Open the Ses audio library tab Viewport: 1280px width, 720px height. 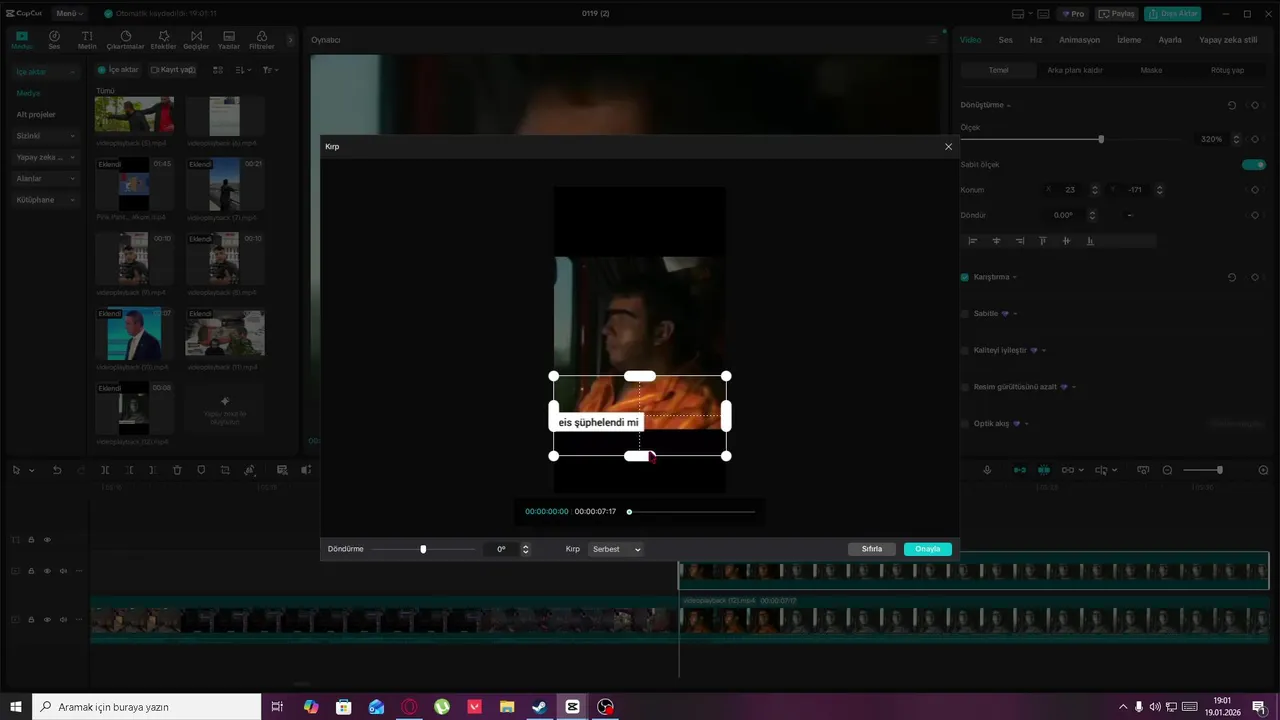point(54,40)
